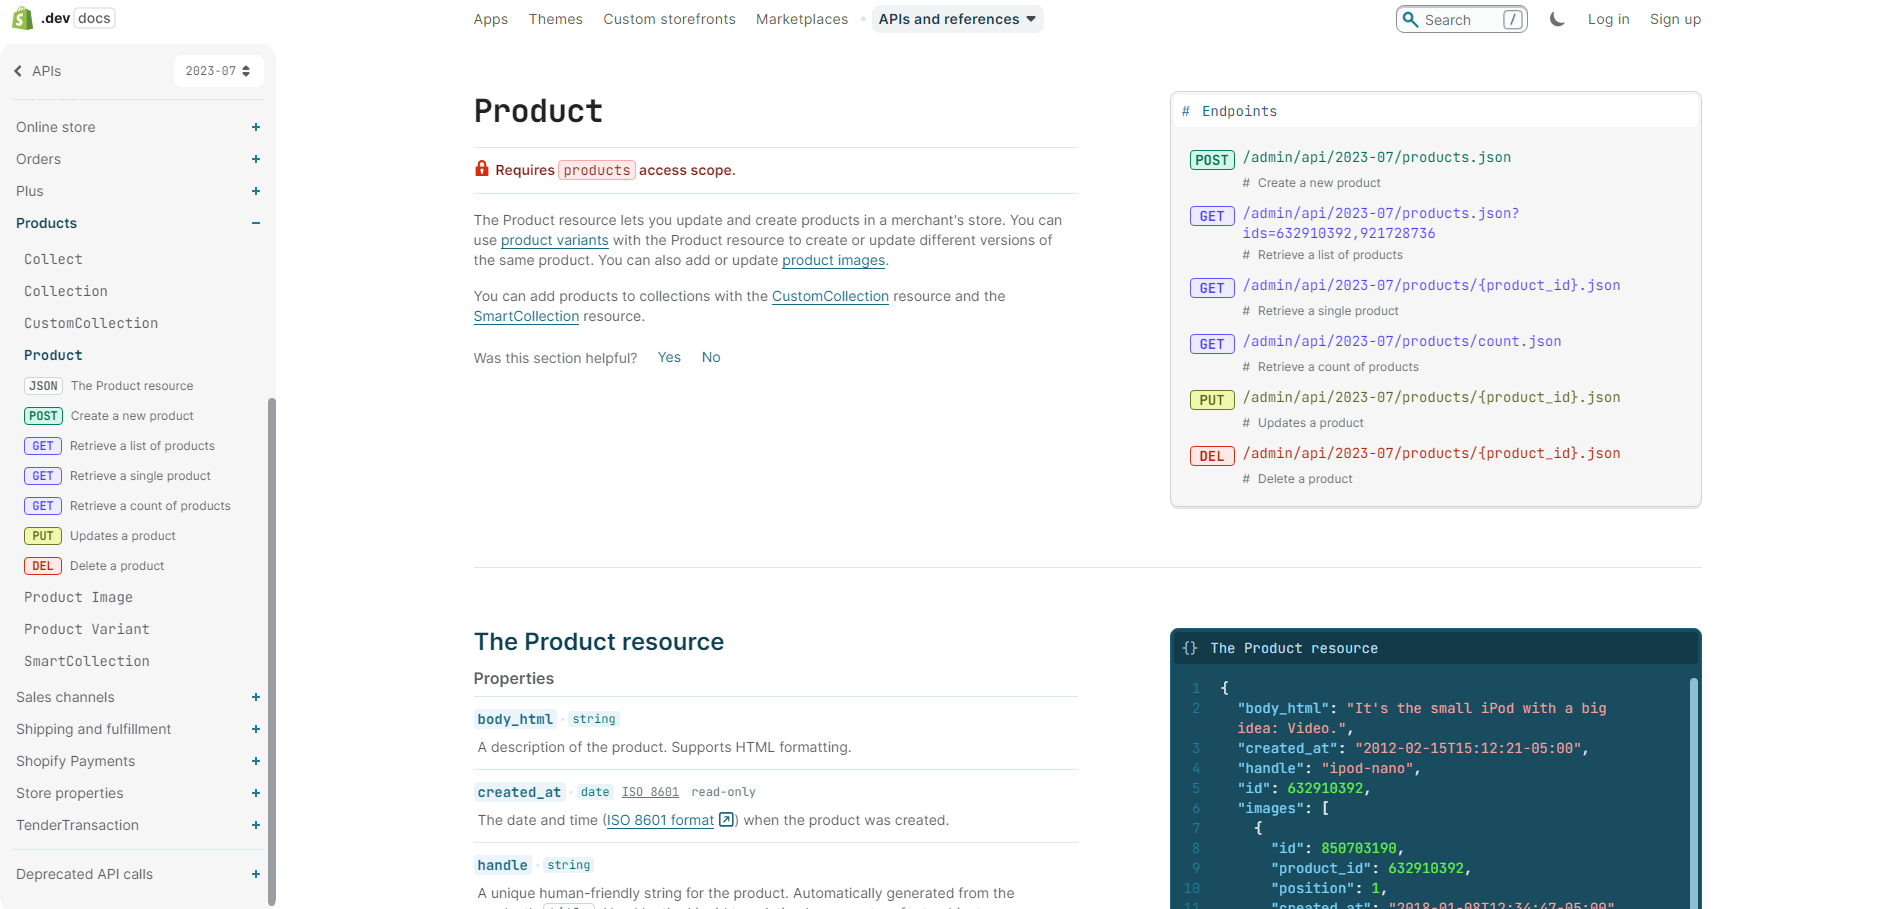This screenshot has width=1892, height=909.
Task: Click inside the Search input field
Action: pyautogui.click(x=1460, y=19)
